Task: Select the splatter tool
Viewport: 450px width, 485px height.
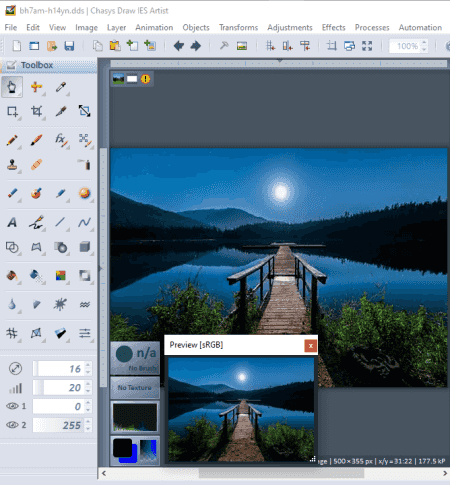Action: click(x=60, y=304)
